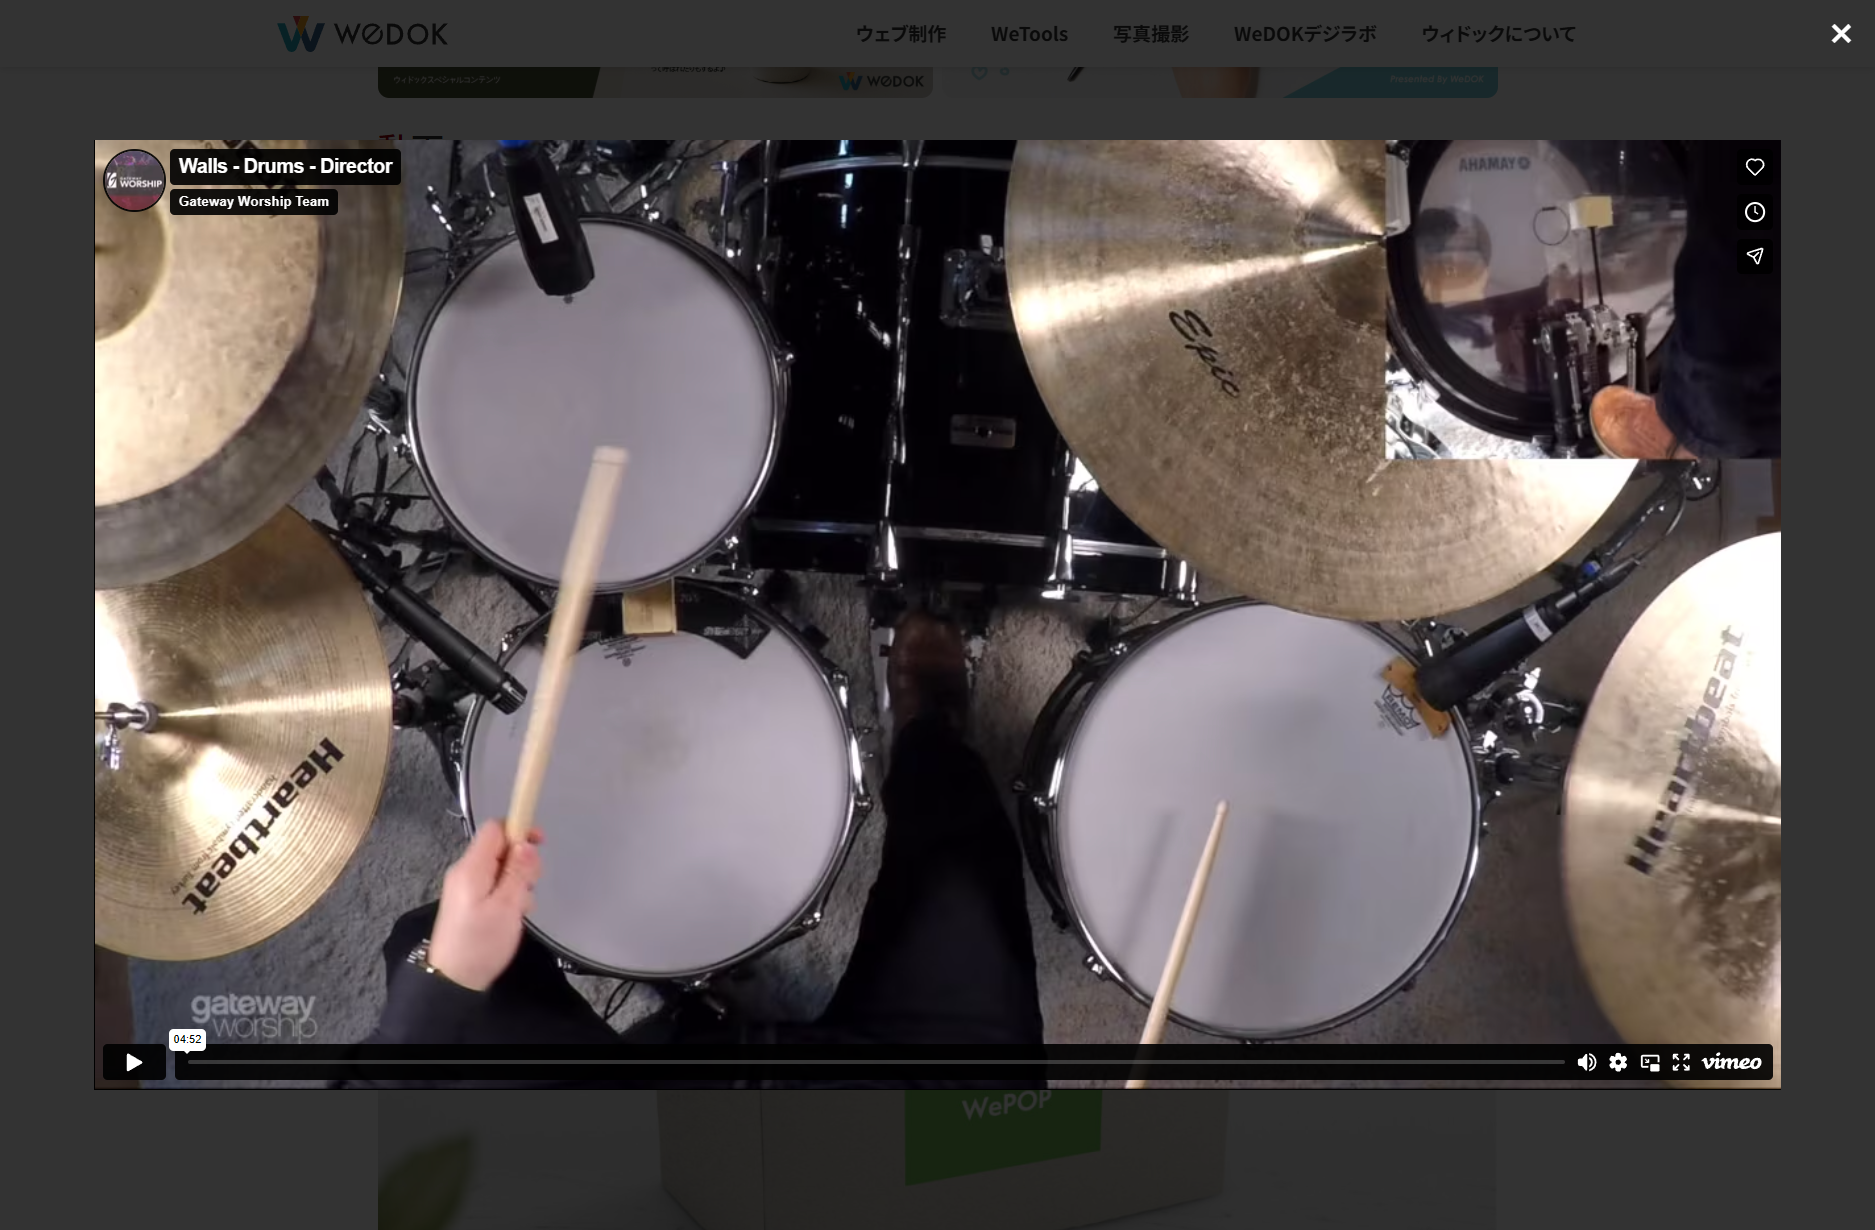Open the 'Walls - Drums - Director' title link
Viewport: 1875px width, 1230px height.
click(x=285, y=166)
